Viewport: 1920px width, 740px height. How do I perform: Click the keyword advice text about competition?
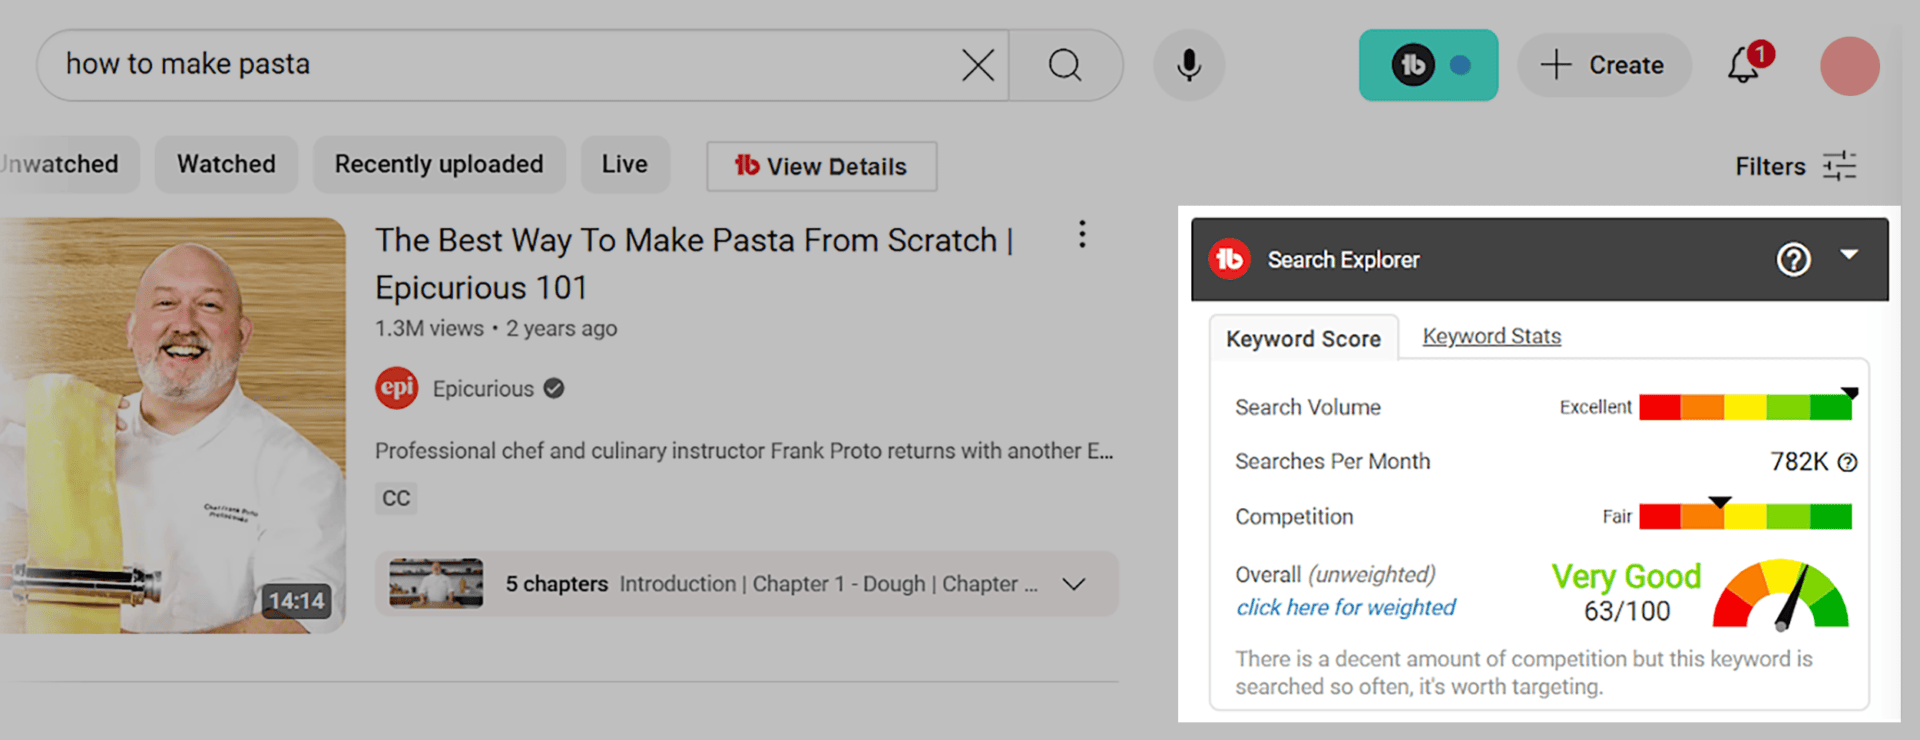coord(1523,673)
